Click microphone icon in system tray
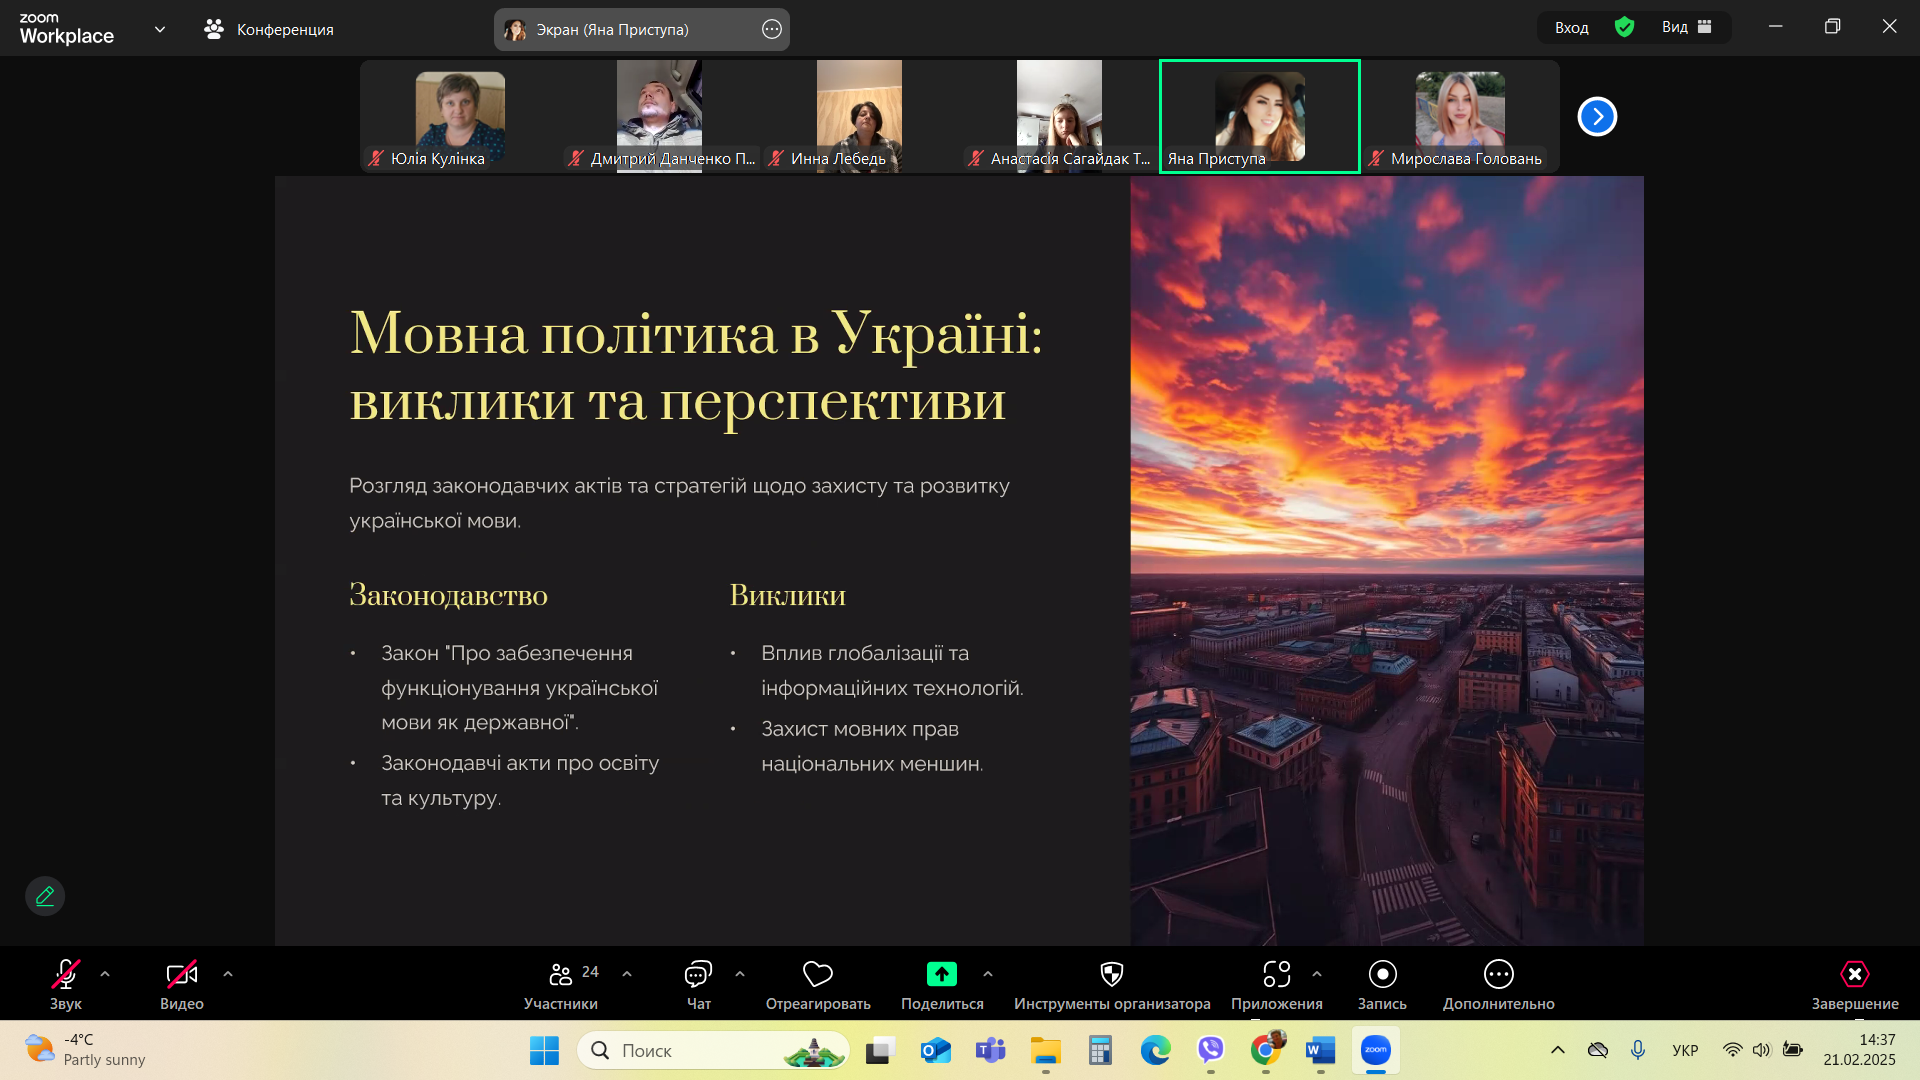This screenshot has width=1920, height=1080. tap(1638, 1050)
